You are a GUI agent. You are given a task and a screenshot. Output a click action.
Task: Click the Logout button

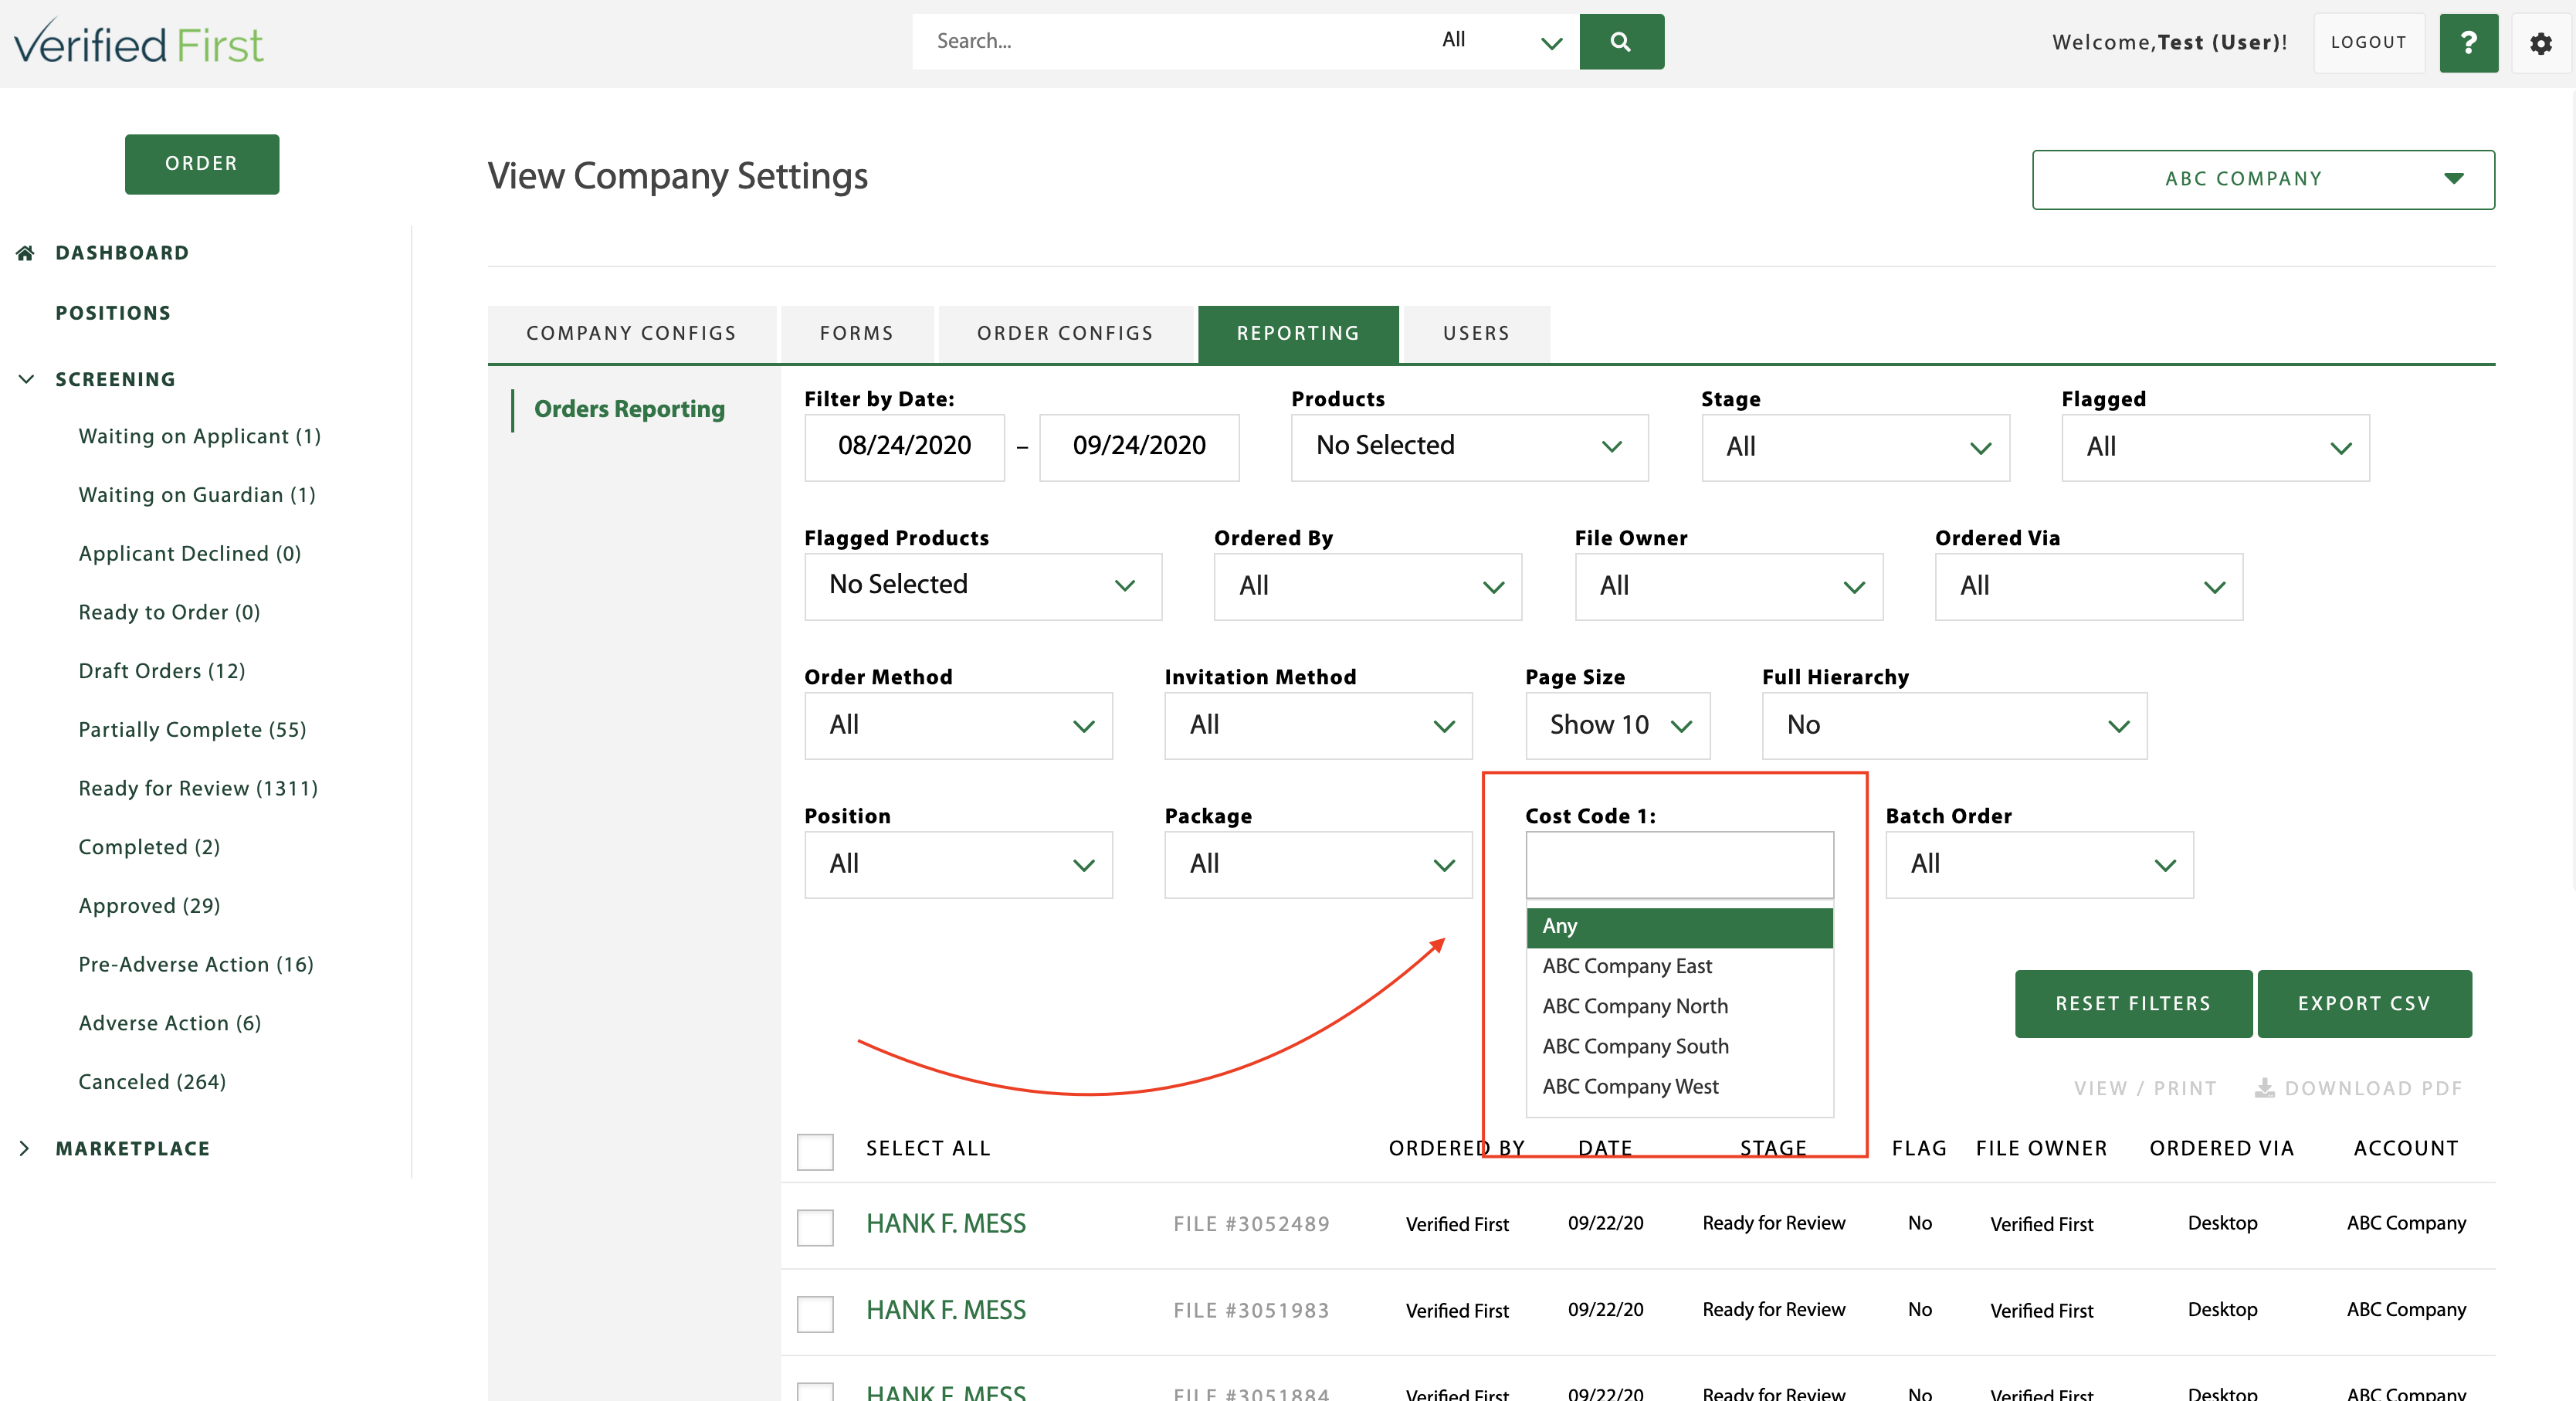(2368, 42)
